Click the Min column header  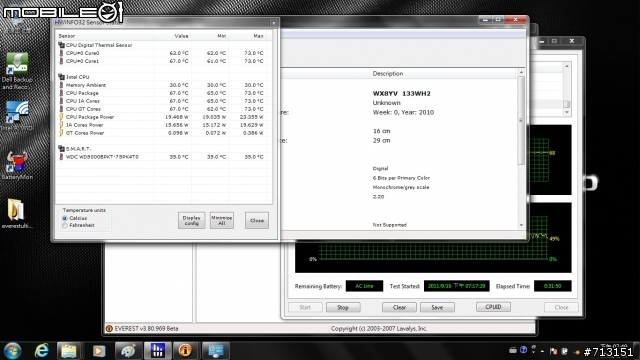(209, 36)
